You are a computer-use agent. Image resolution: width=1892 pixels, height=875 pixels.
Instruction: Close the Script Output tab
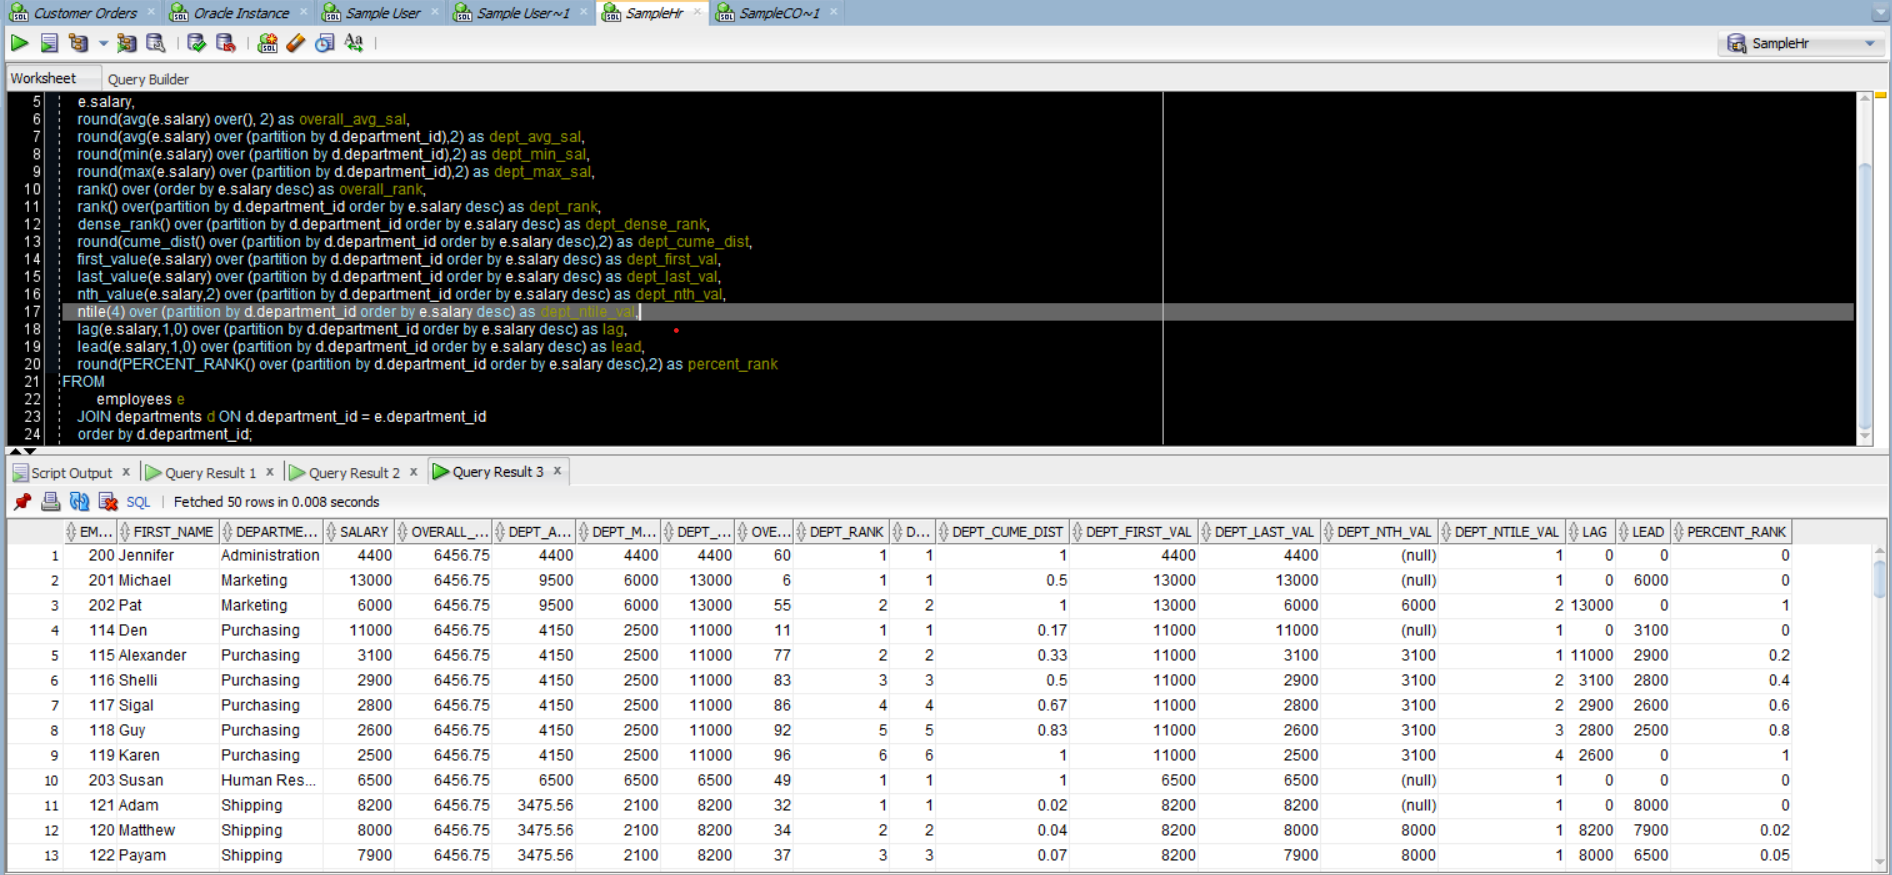126,472
